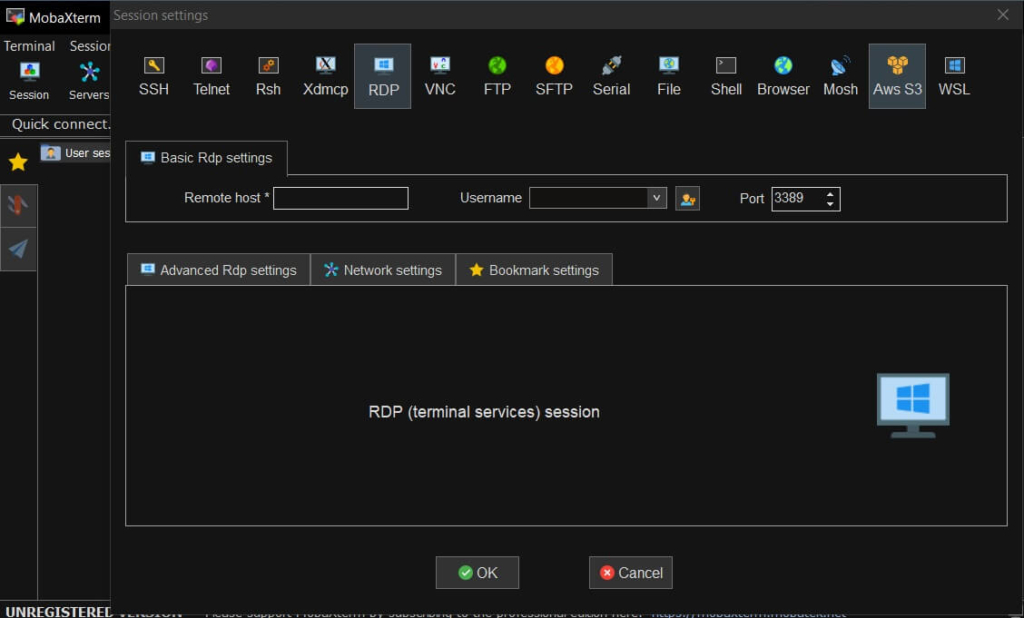Expand the Username dropdown

point(656,198)
